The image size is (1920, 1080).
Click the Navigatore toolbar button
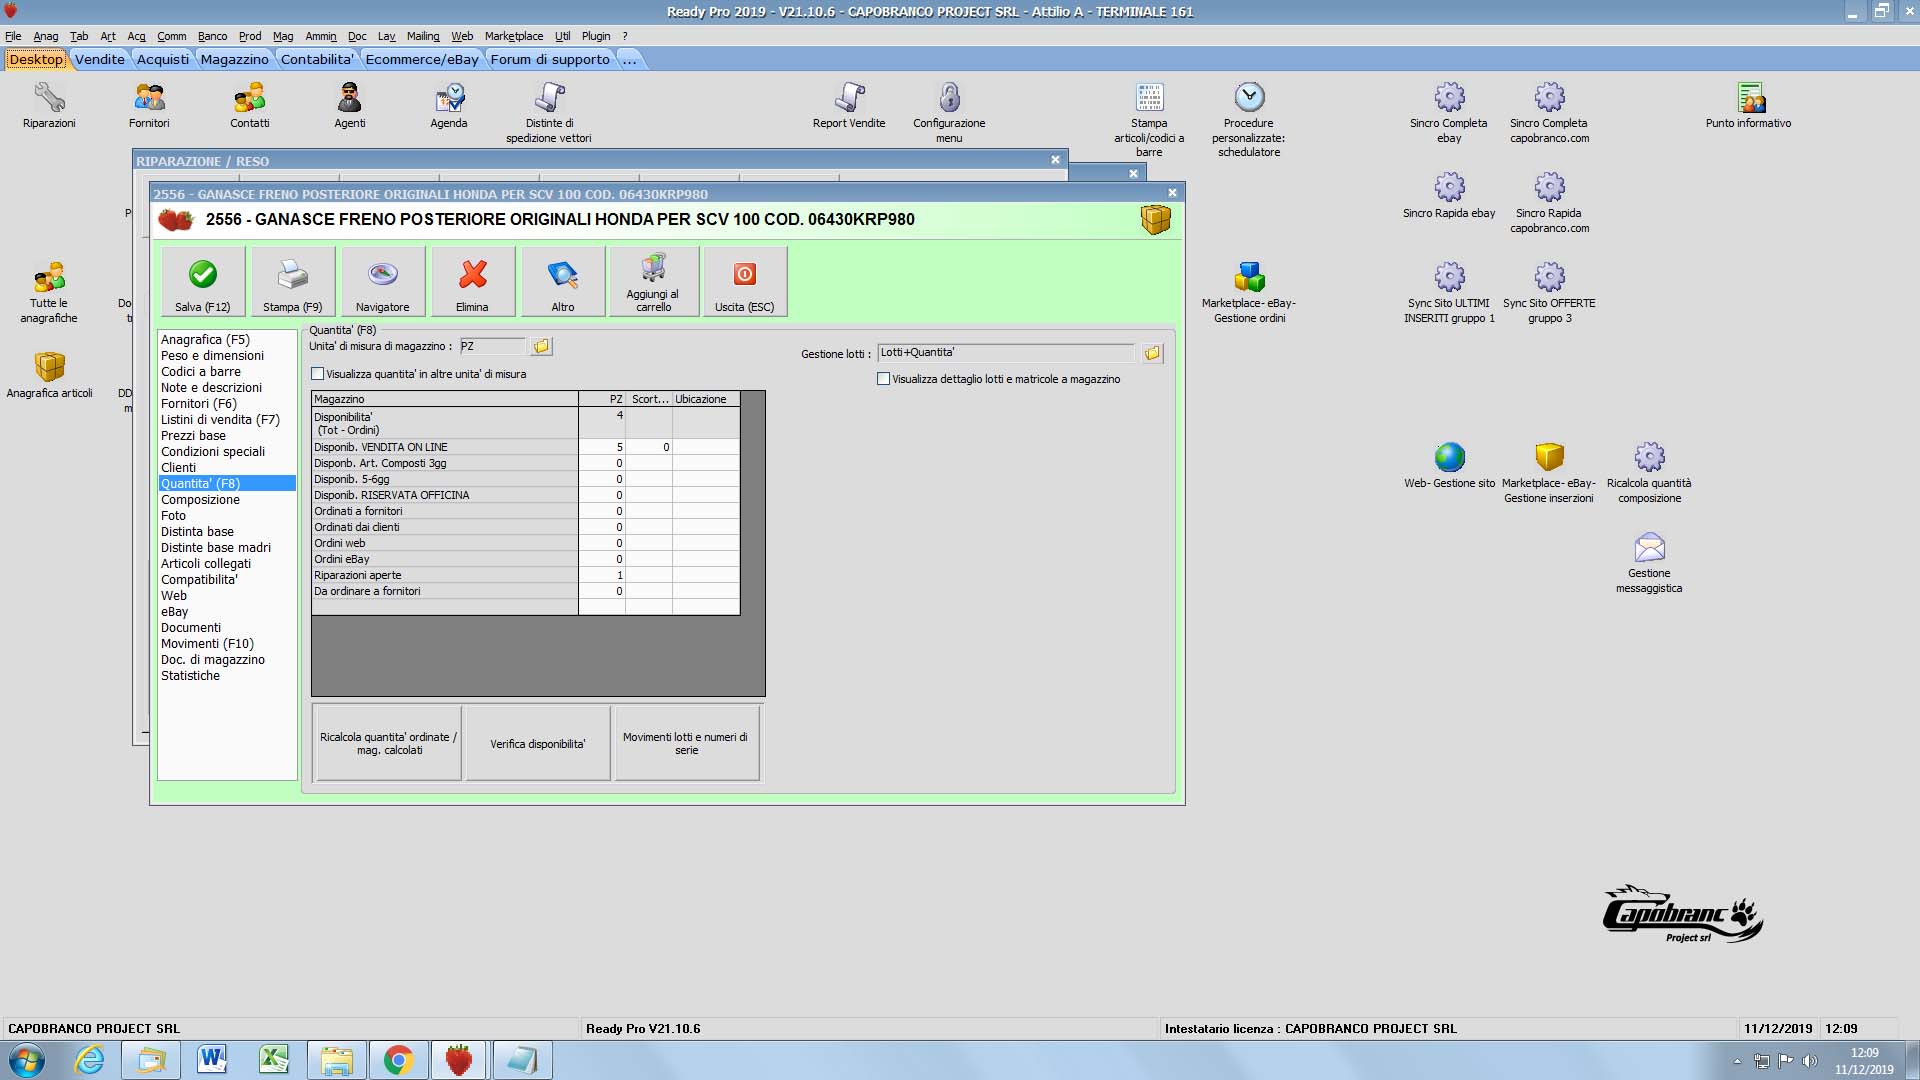(x=383, y=282)
